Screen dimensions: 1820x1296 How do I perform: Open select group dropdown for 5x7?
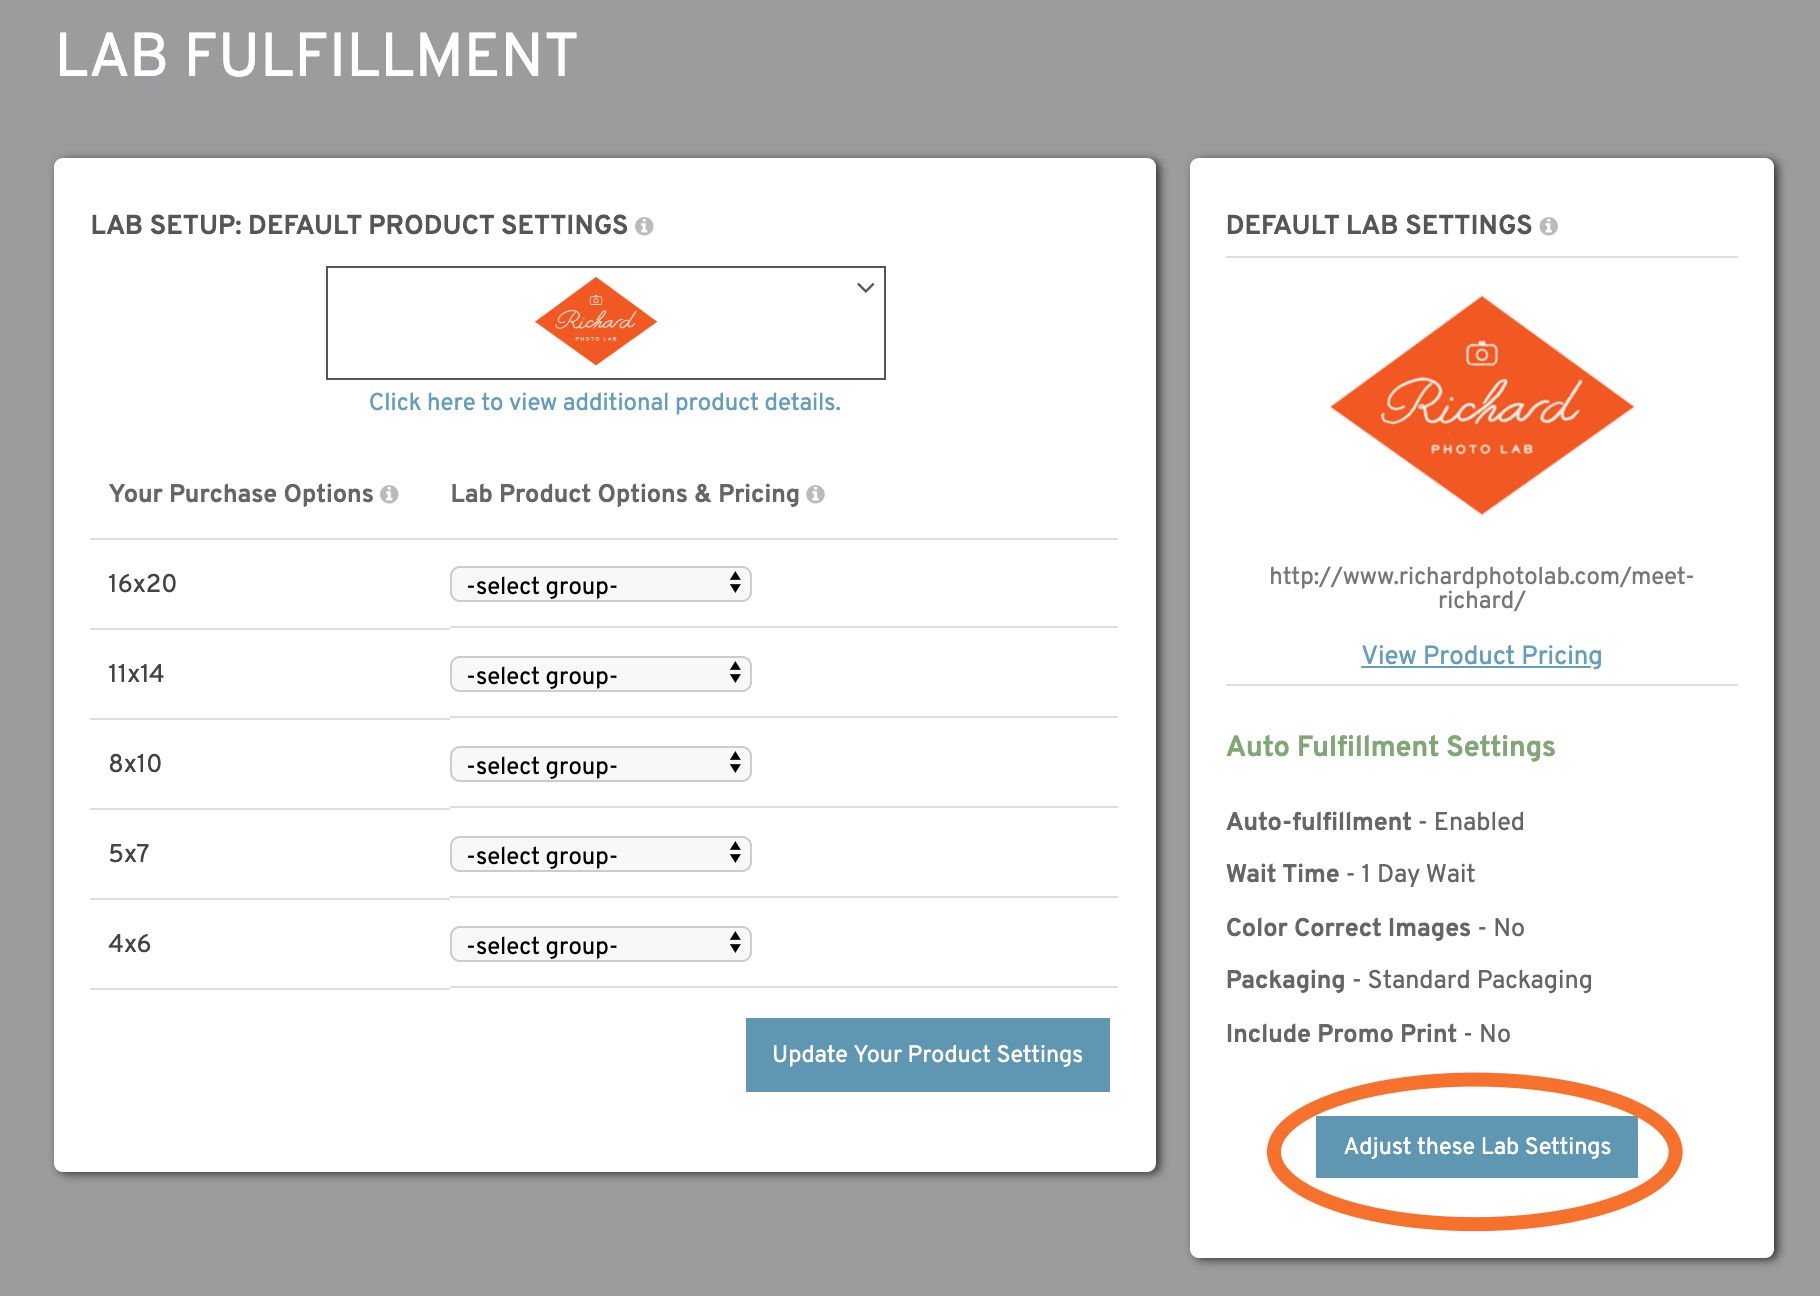601,854
